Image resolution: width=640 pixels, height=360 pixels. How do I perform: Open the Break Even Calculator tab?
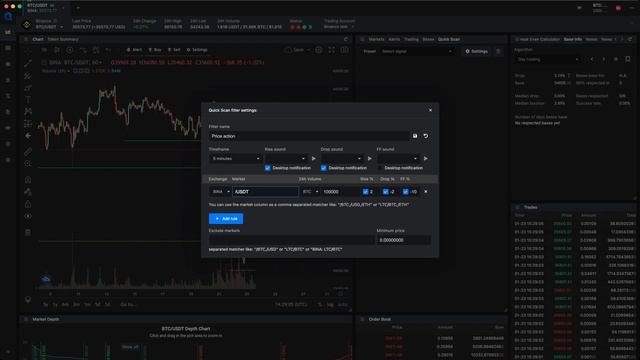click(540, 39)
